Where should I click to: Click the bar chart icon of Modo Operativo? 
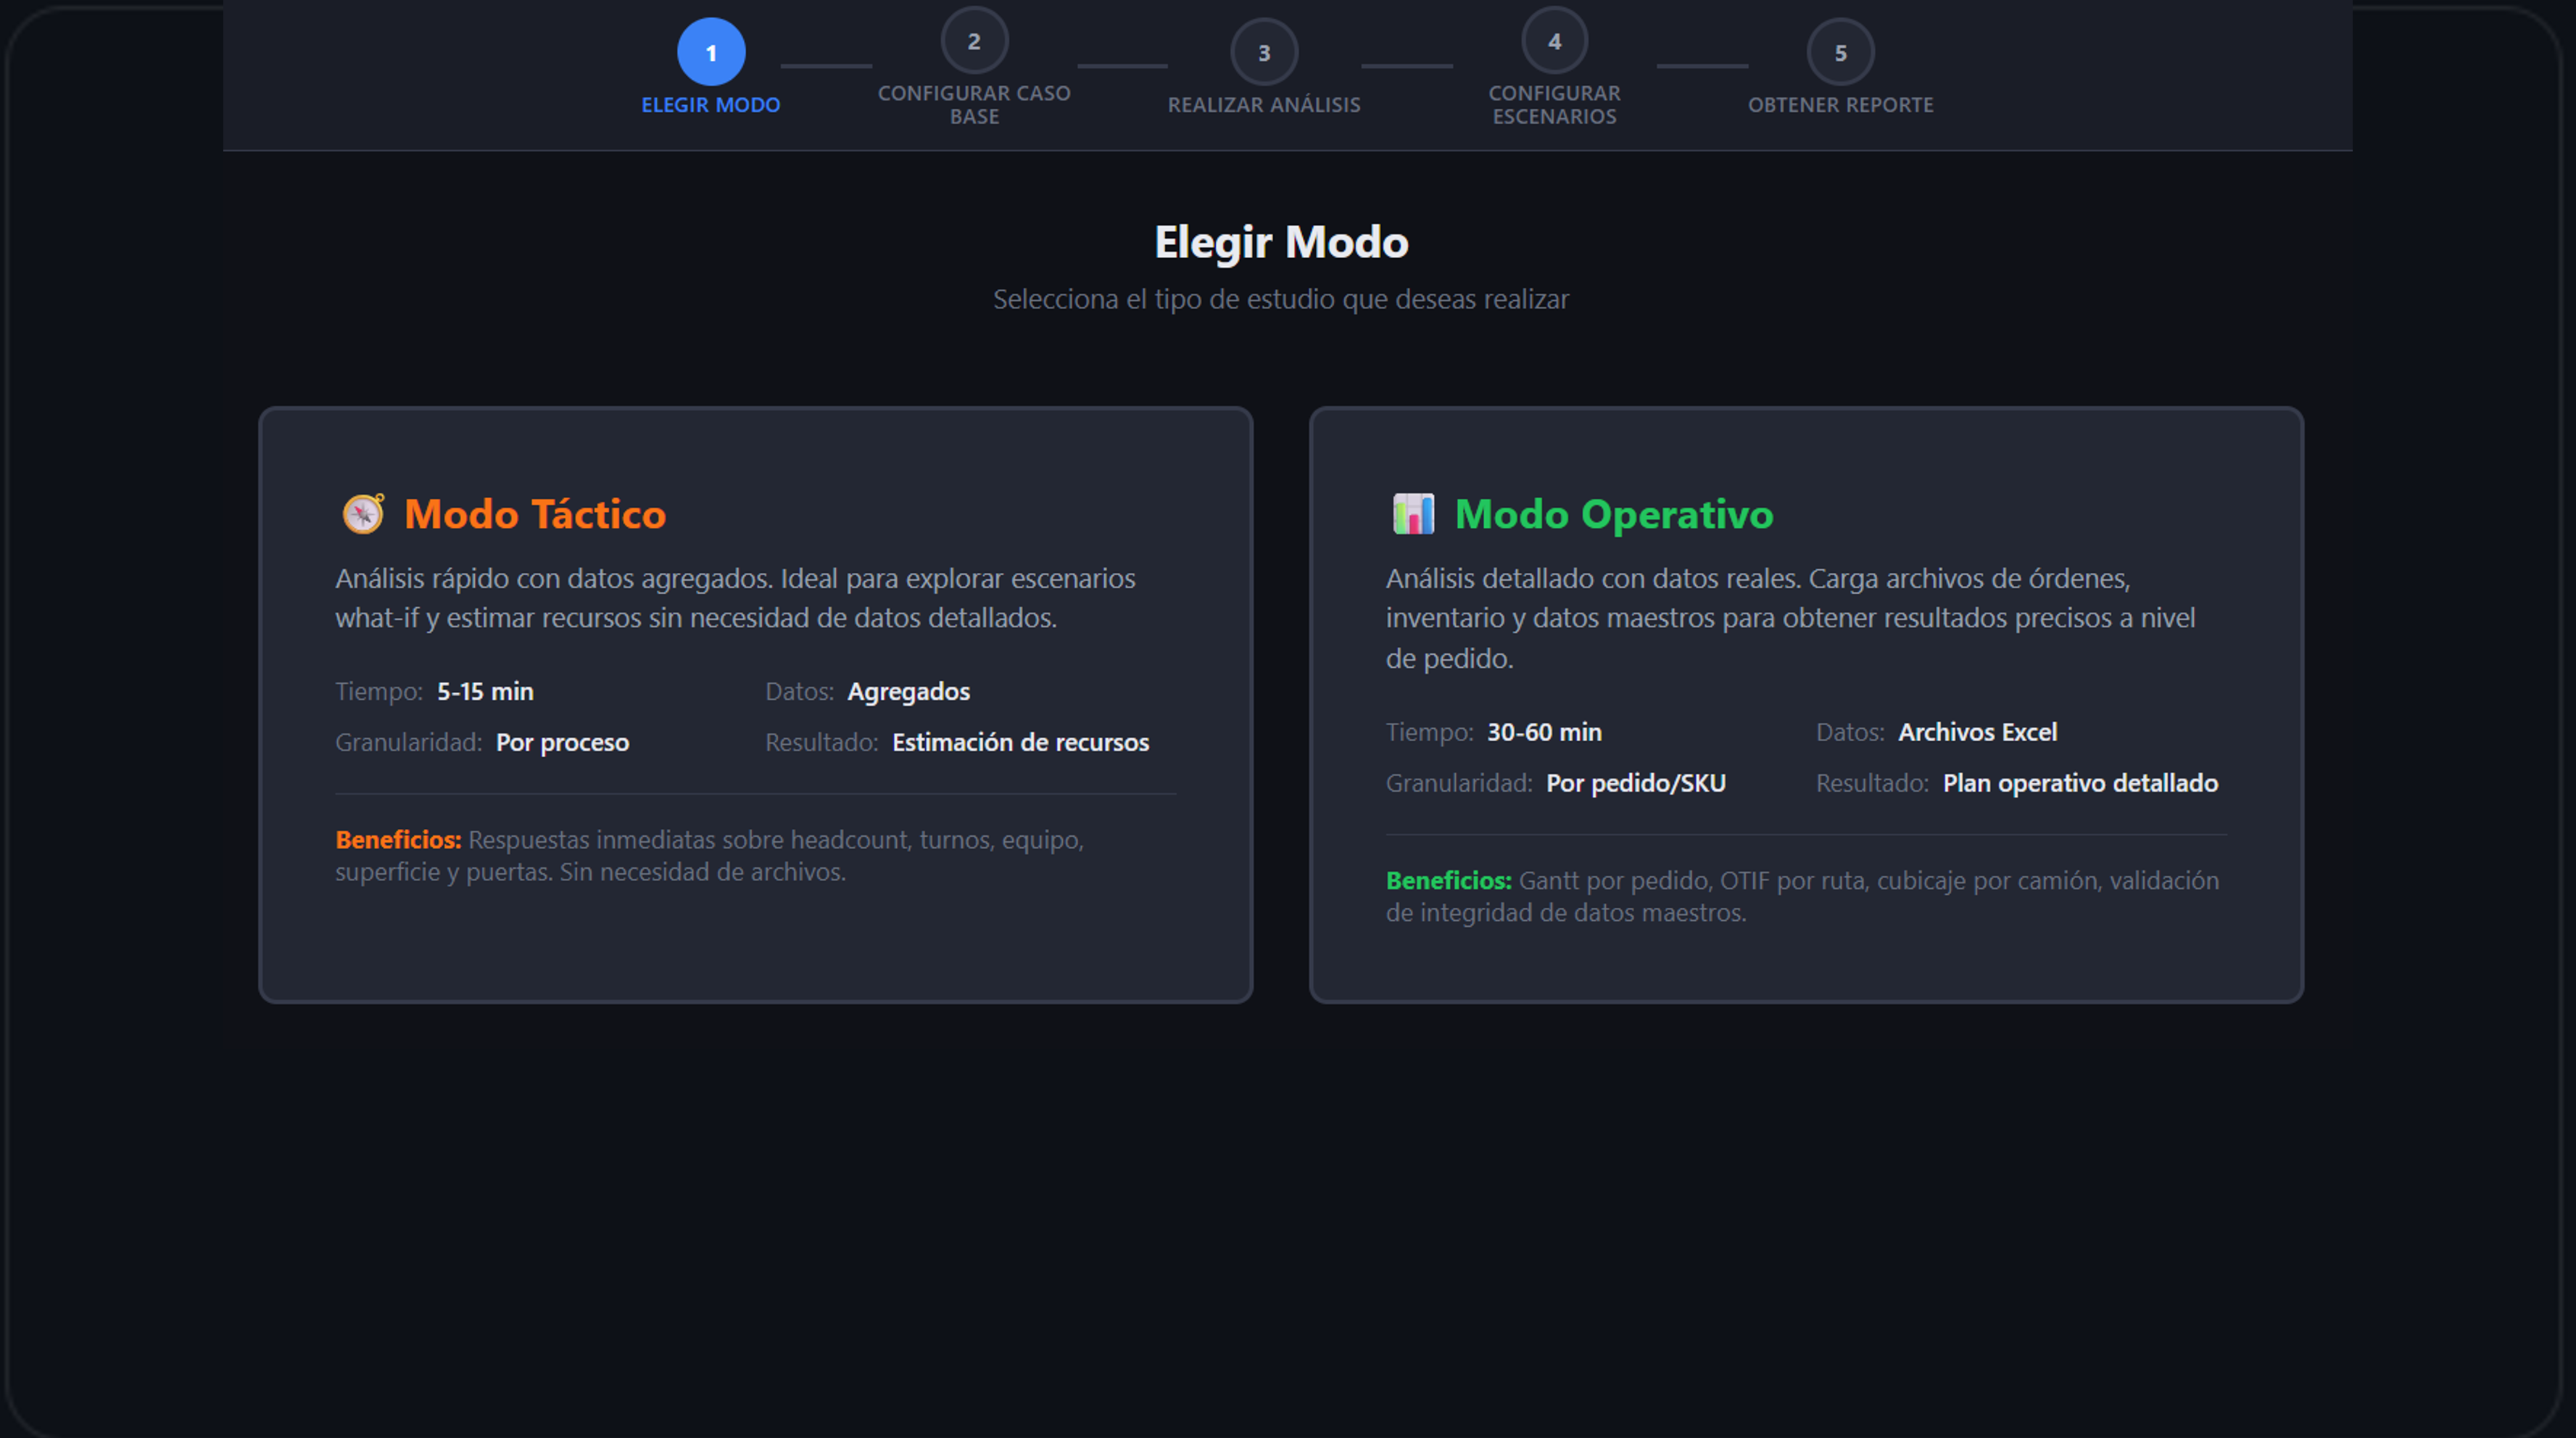pyautogui.click(x=1413, y=514)
